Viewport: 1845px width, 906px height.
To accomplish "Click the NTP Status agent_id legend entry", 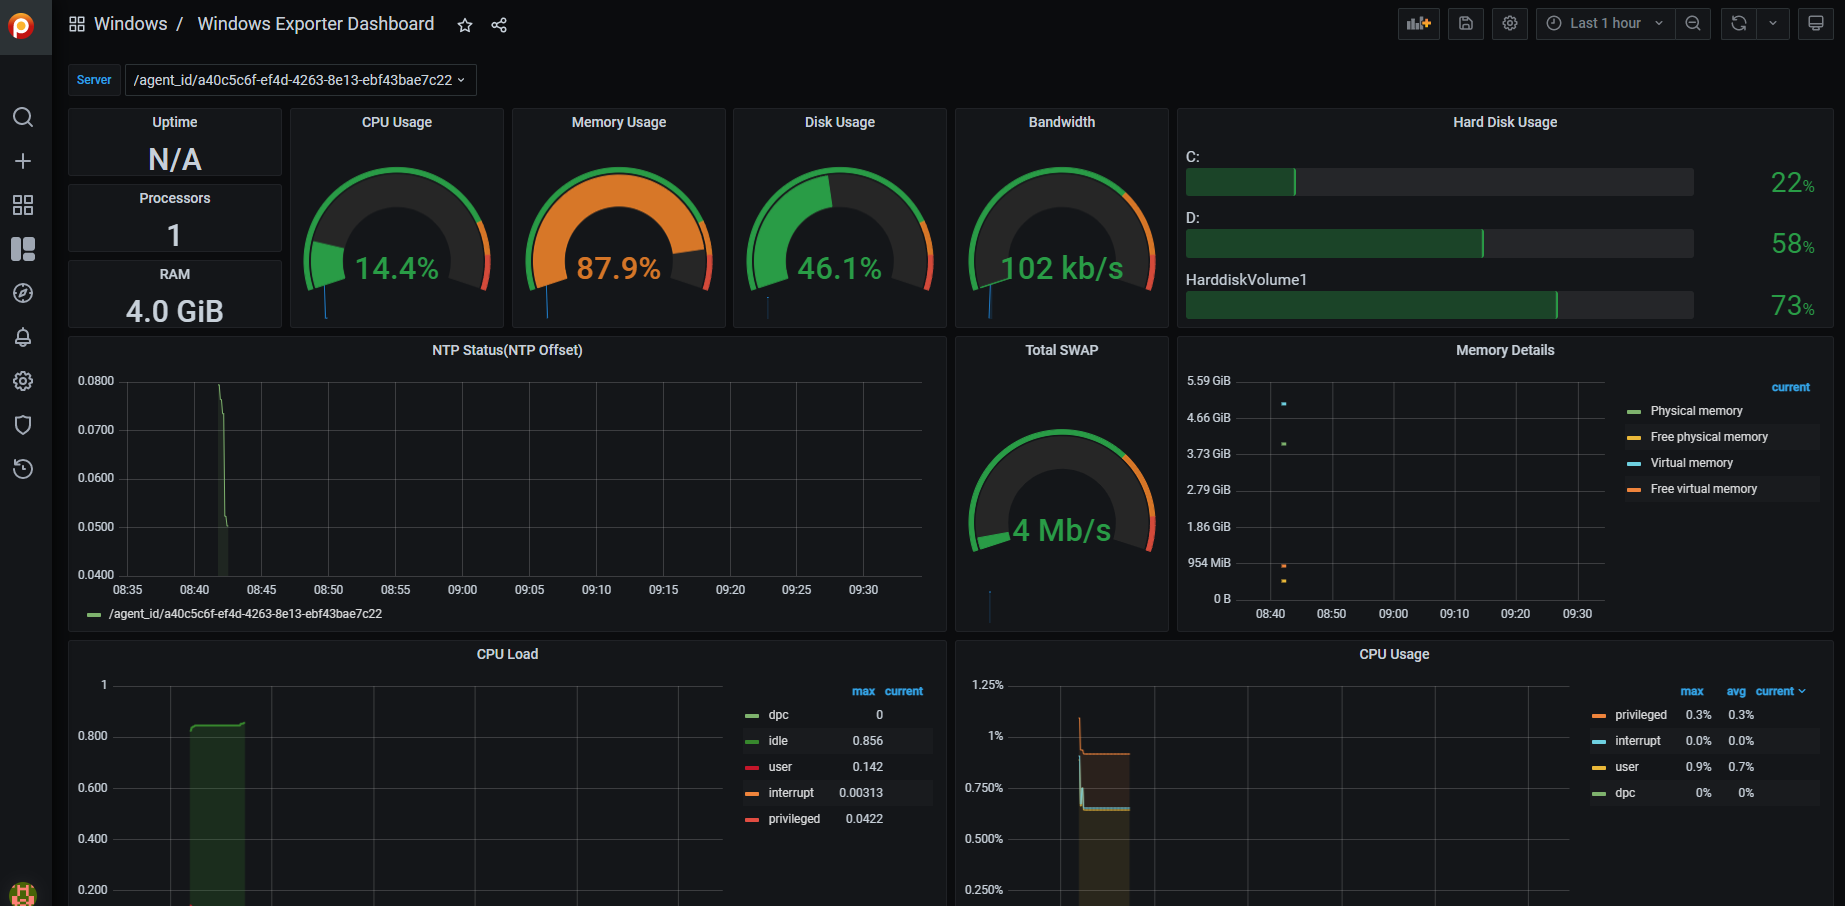I will point(245,614).
